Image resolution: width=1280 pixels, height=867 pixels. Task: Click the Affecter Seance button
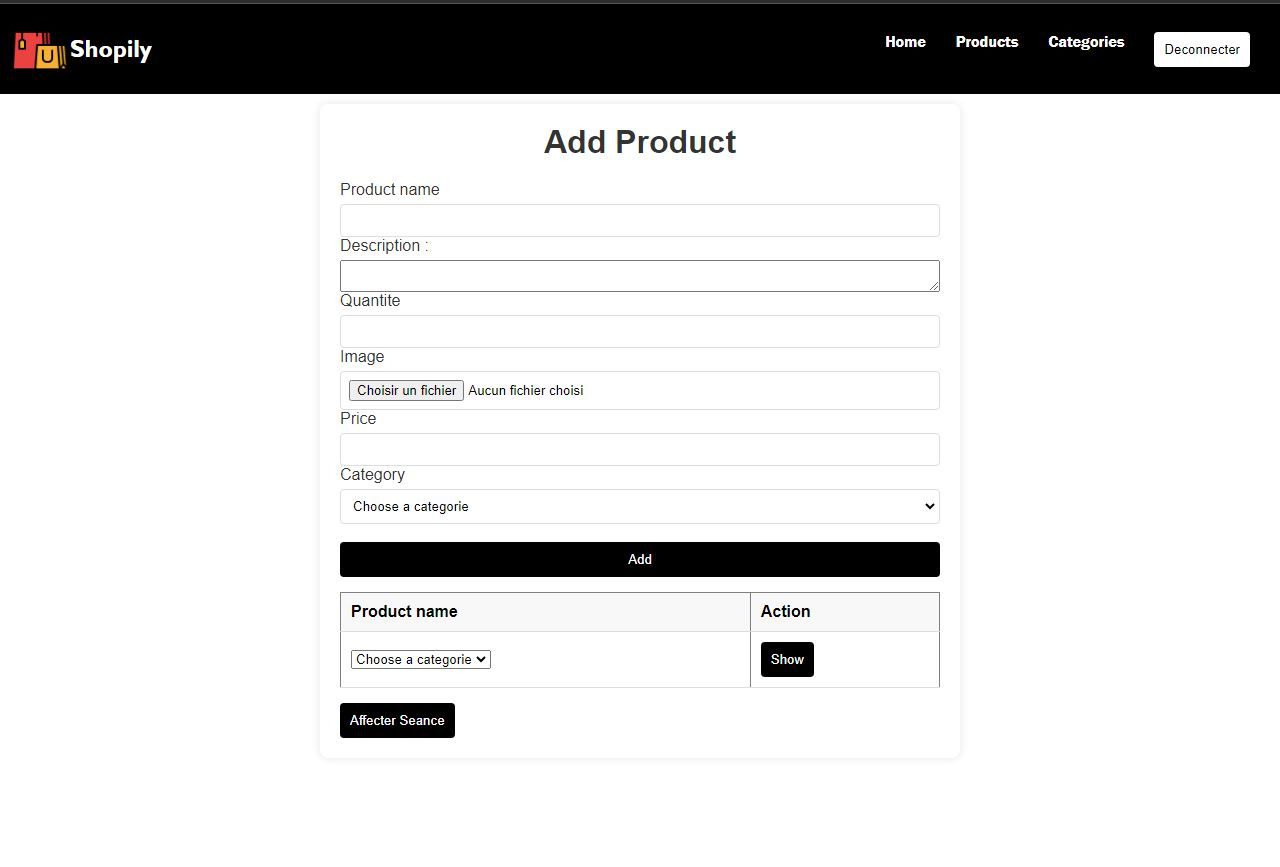coord(397,721)
